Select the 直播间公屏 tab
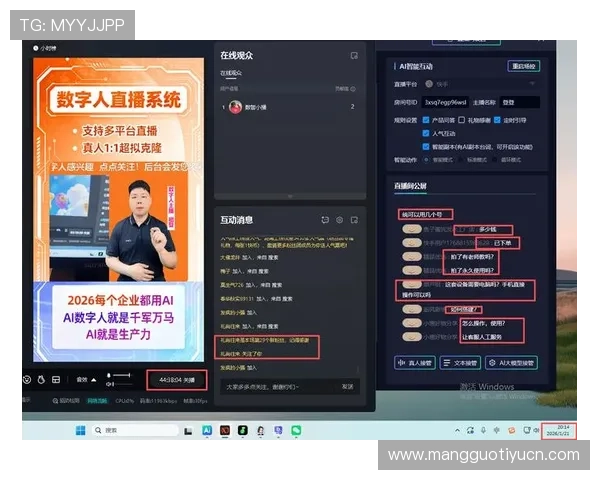Image resolution: width=600 pixels, height=480 pixels. 410,186
